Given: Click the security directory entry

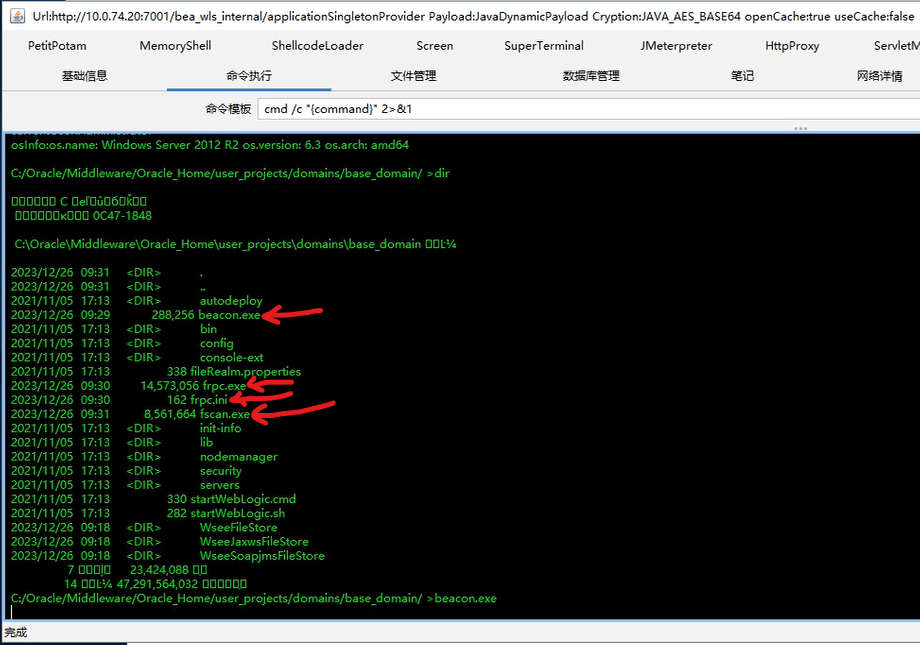Looking at the screenshot, I should pos(221,471).
